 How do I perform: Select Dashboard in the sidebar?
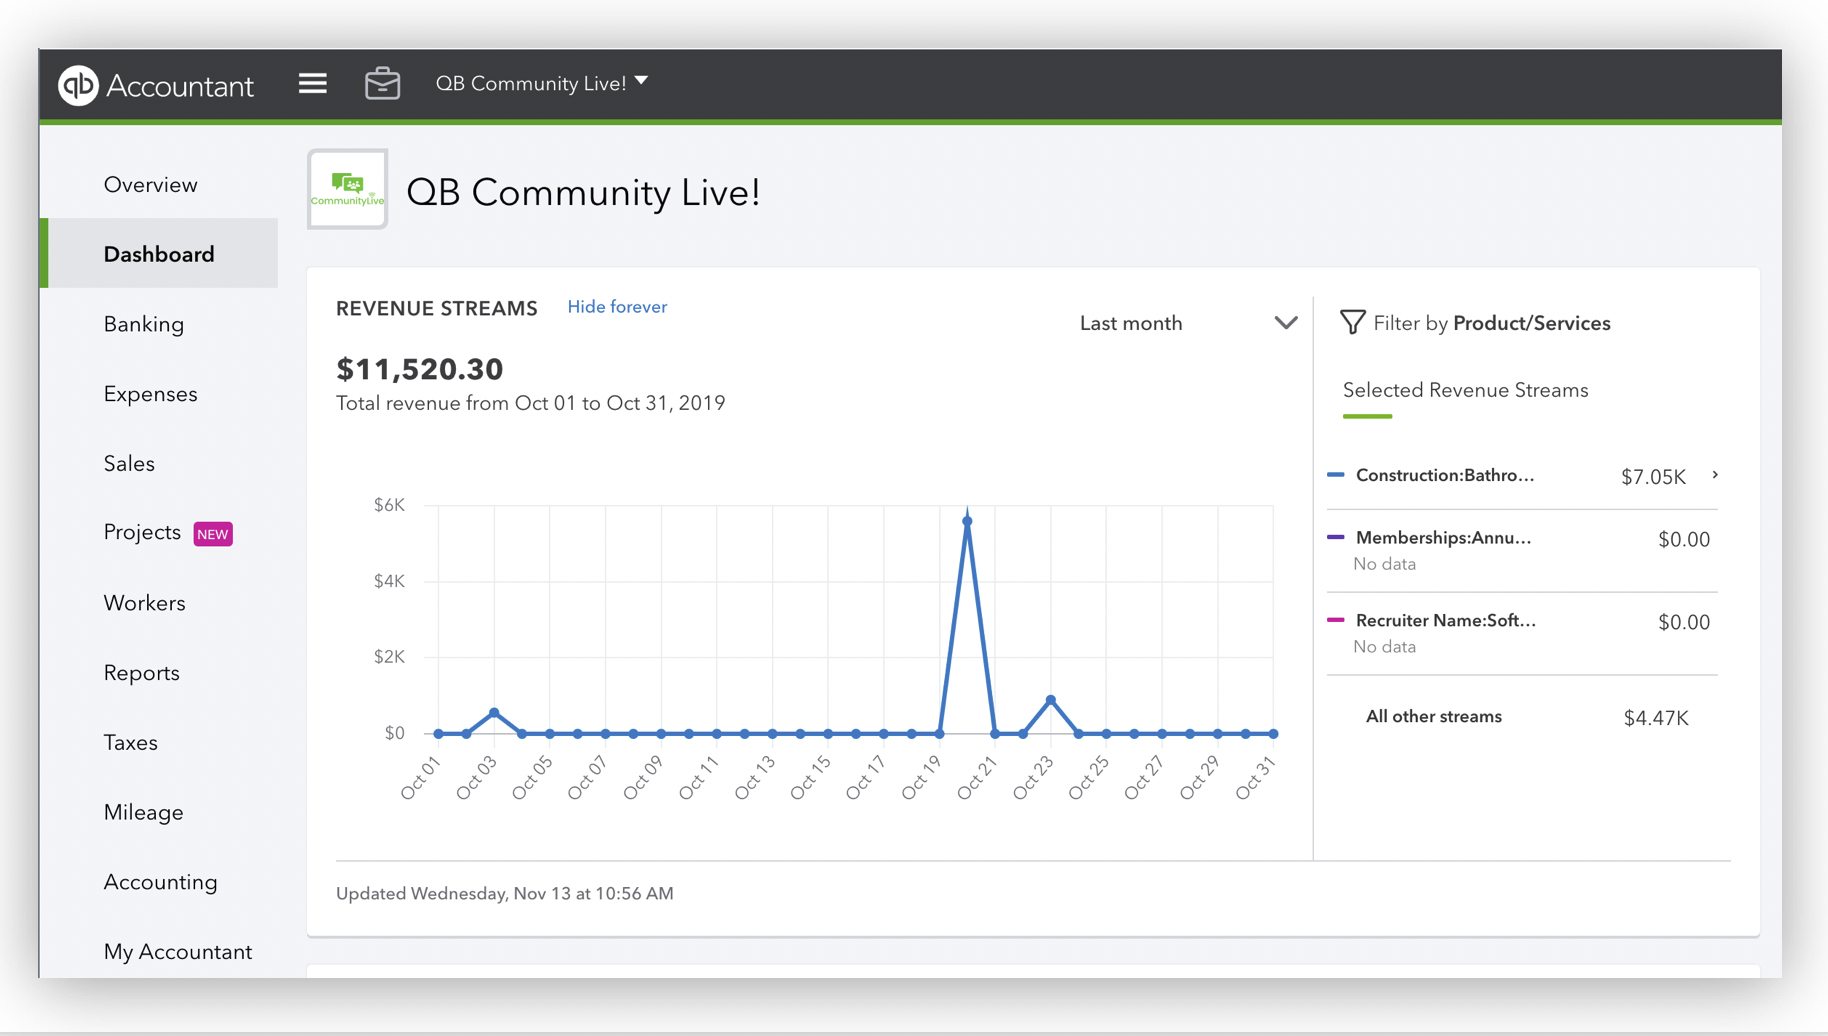(159, 254)
